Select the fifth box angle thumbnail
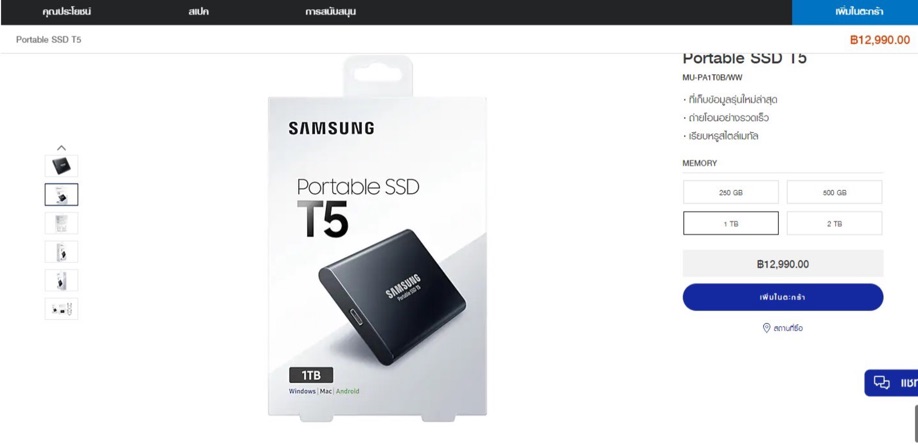Viewport: 918px width, 445px height. click(61, 280)
